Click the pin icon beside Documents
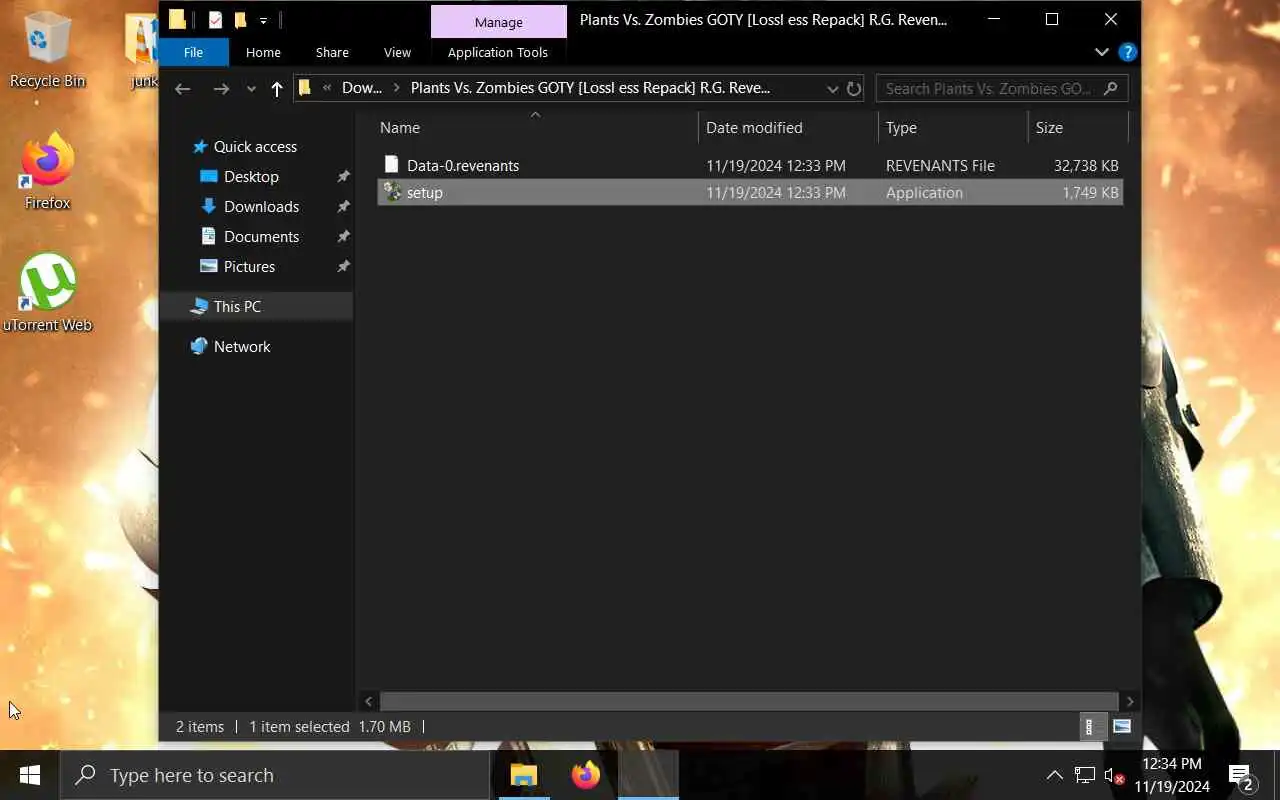 coord(343,236)
